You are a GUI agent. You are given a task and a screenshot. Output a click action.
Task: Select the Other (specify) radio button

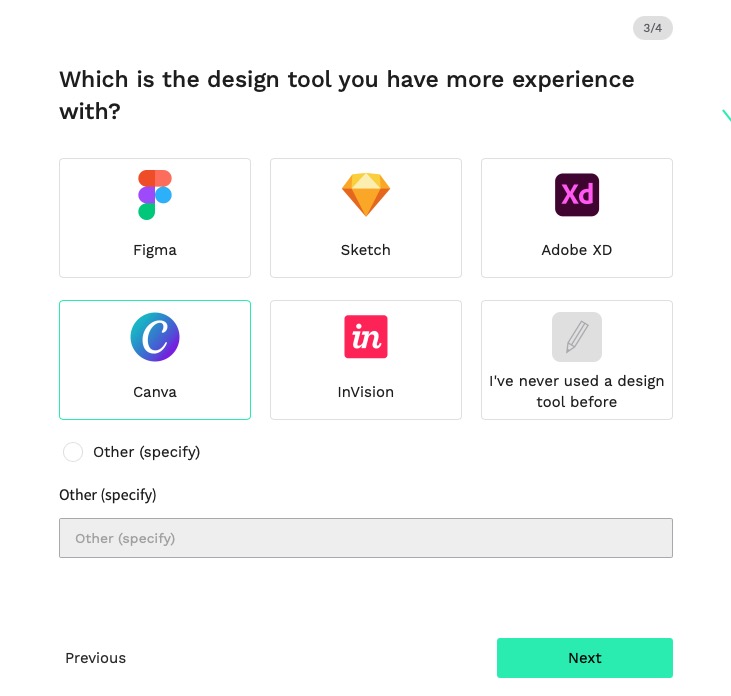[73, 452]
